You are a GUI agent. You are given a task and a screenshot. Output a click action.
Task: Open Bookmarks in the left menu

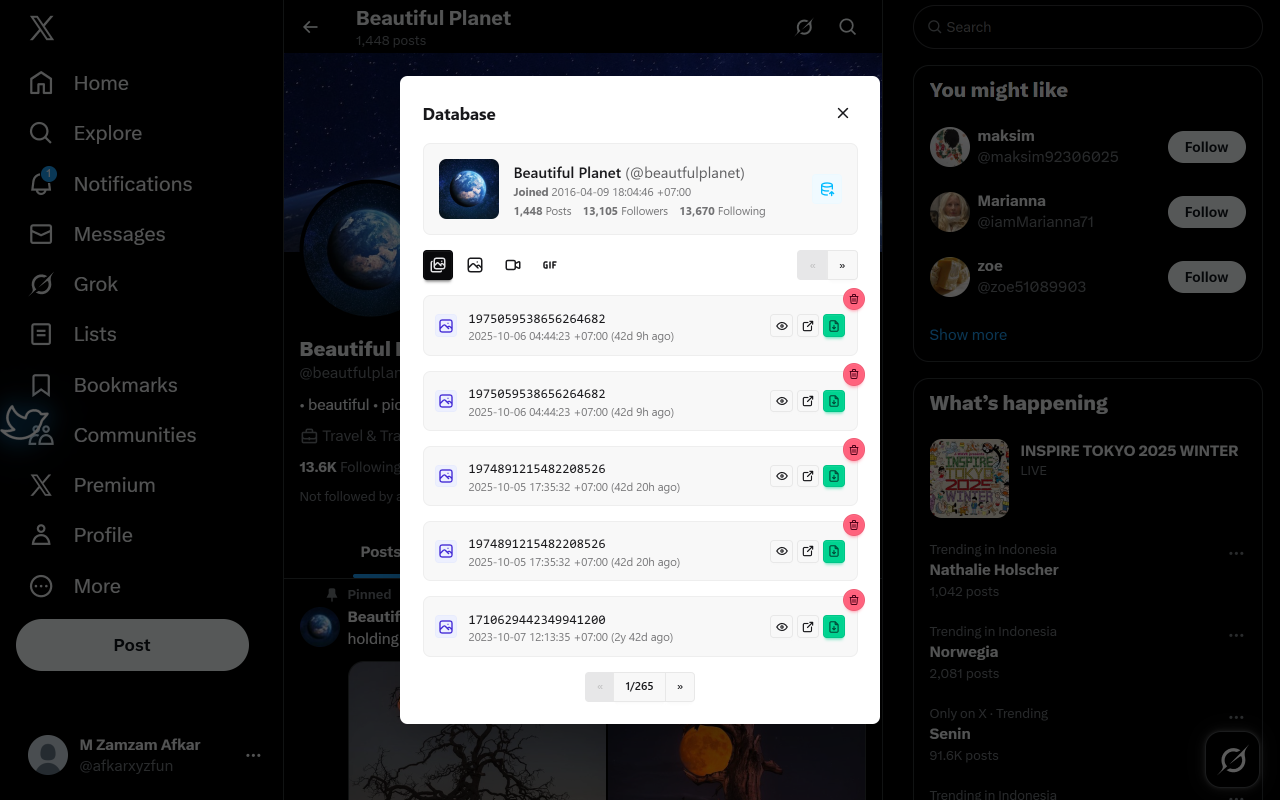point(125,384)
